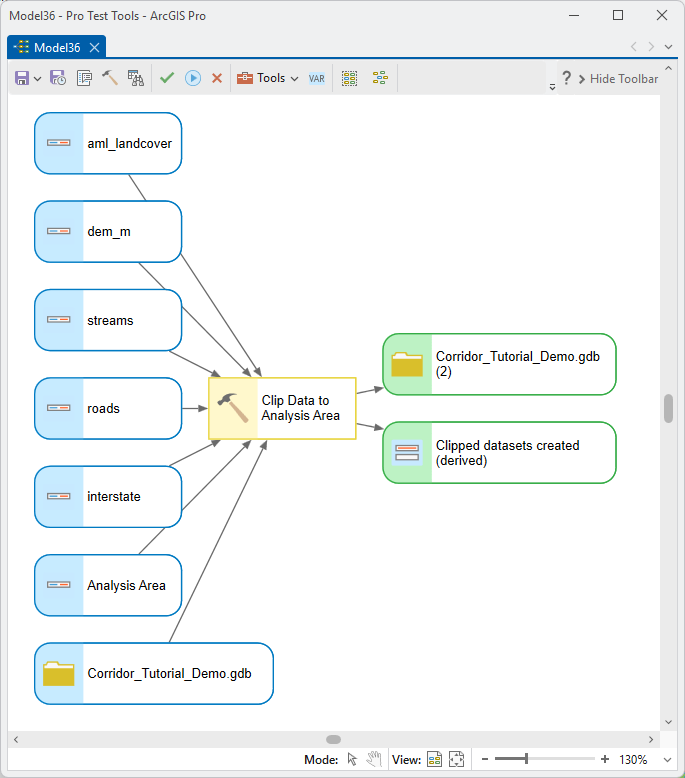
Task: Click the 130% zoom value
Action: (633, 760)
